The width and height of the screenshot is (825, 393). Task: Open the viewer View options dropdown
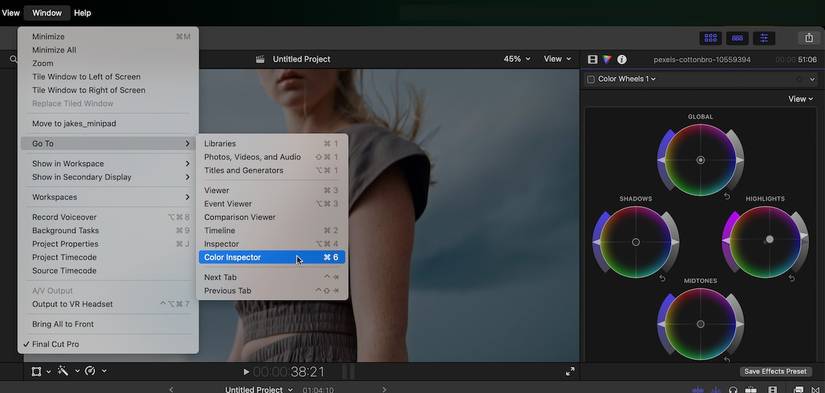pos(557,59)
